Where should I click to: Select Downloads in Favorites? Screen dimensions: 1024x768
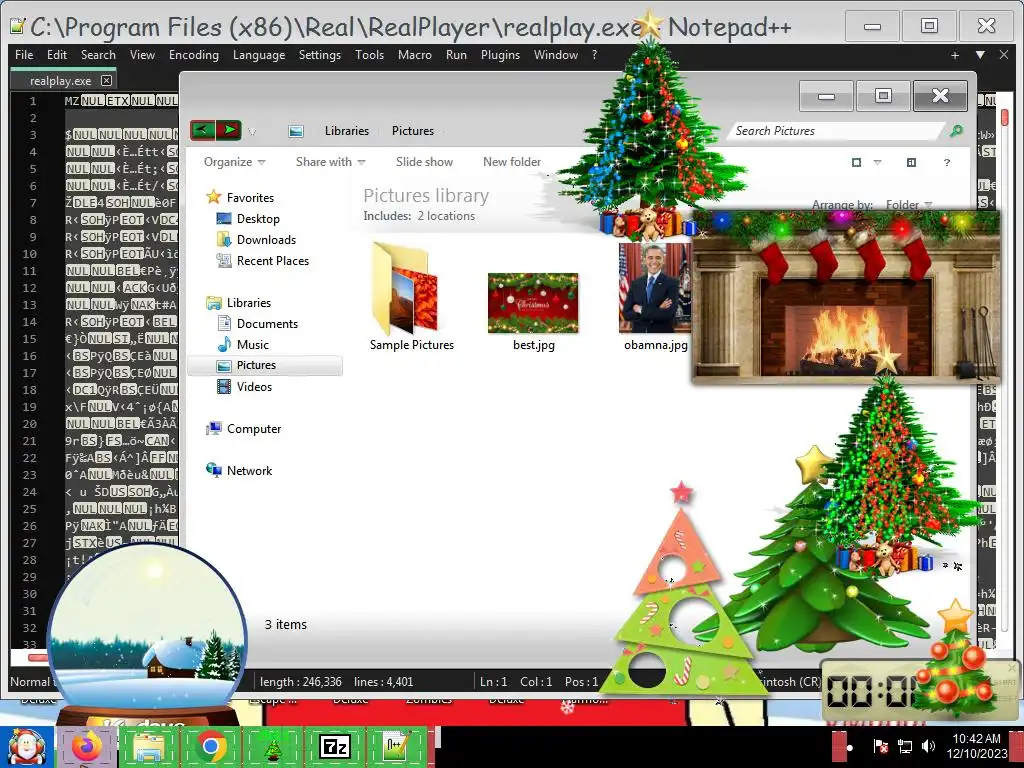pyautogui.click(x=266, y=240)
